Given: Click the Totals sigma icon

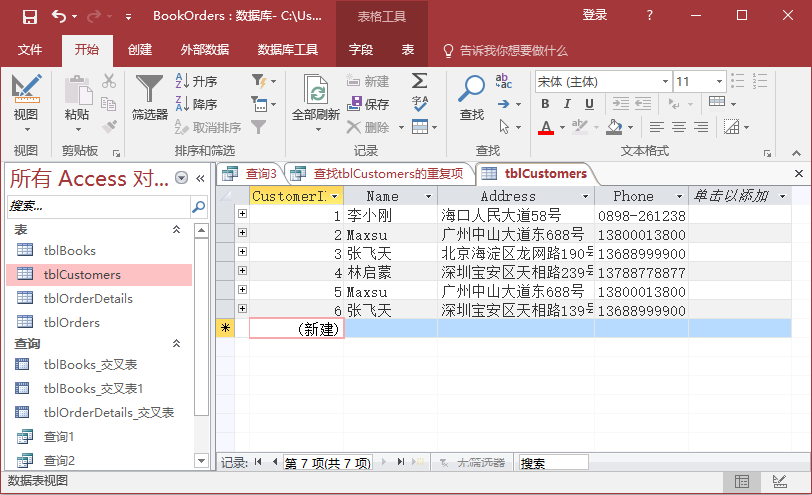Looking at the screenshot, I should point(419,81).
